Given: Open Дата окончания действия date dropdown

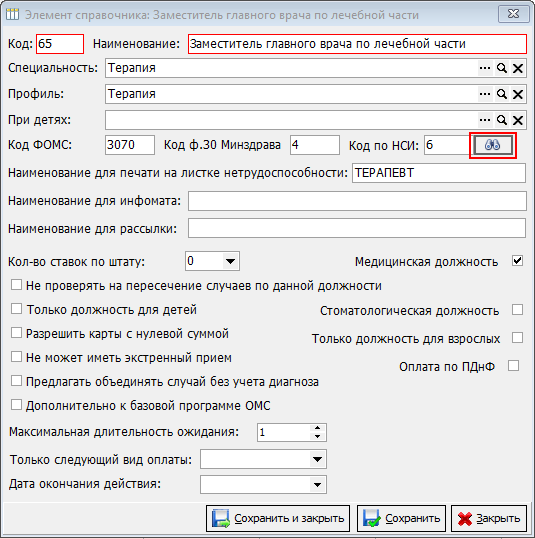Looking at the screenshot, I should click(x=317, y=485).
